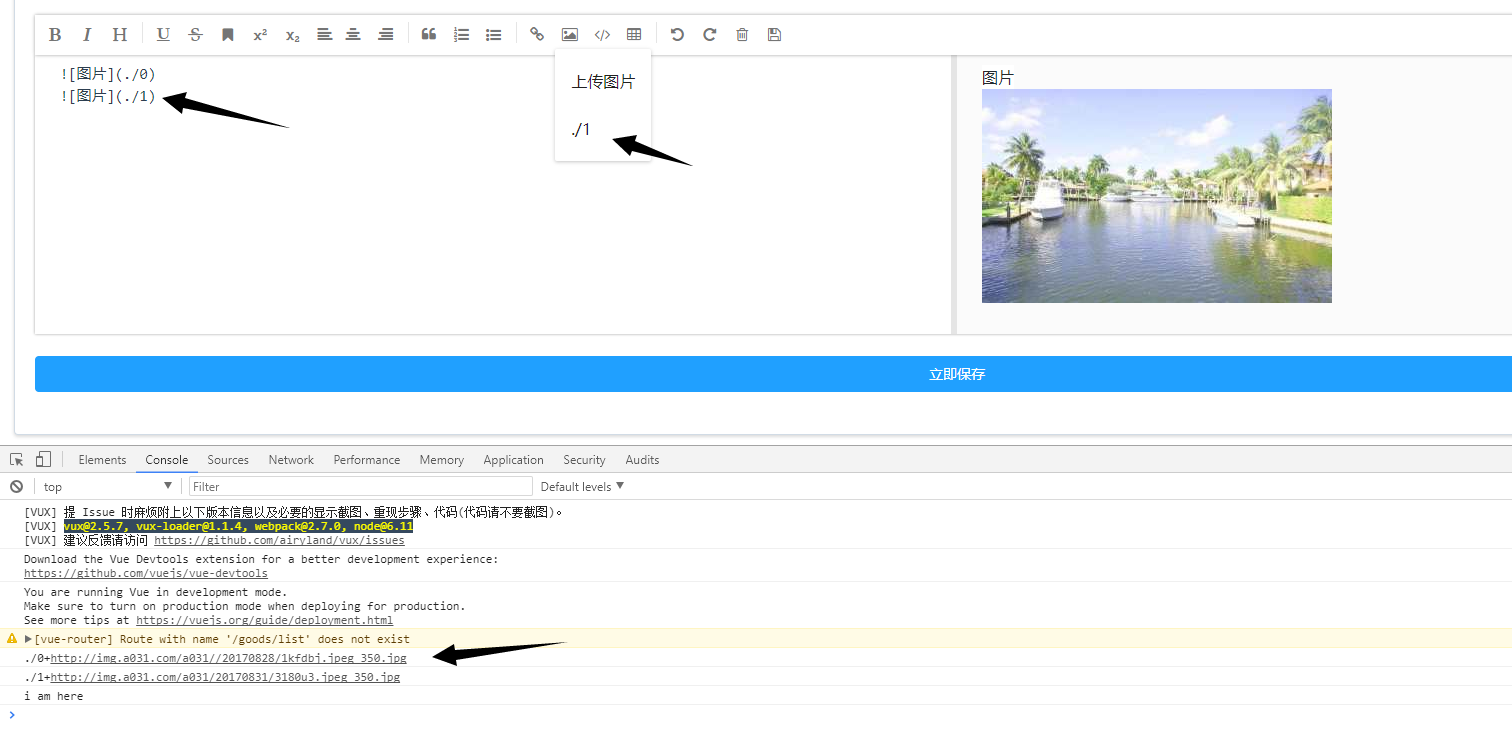Screen dimensions: 1512x729
Task: Click inside the console Filter field
Action: [360, 486]
